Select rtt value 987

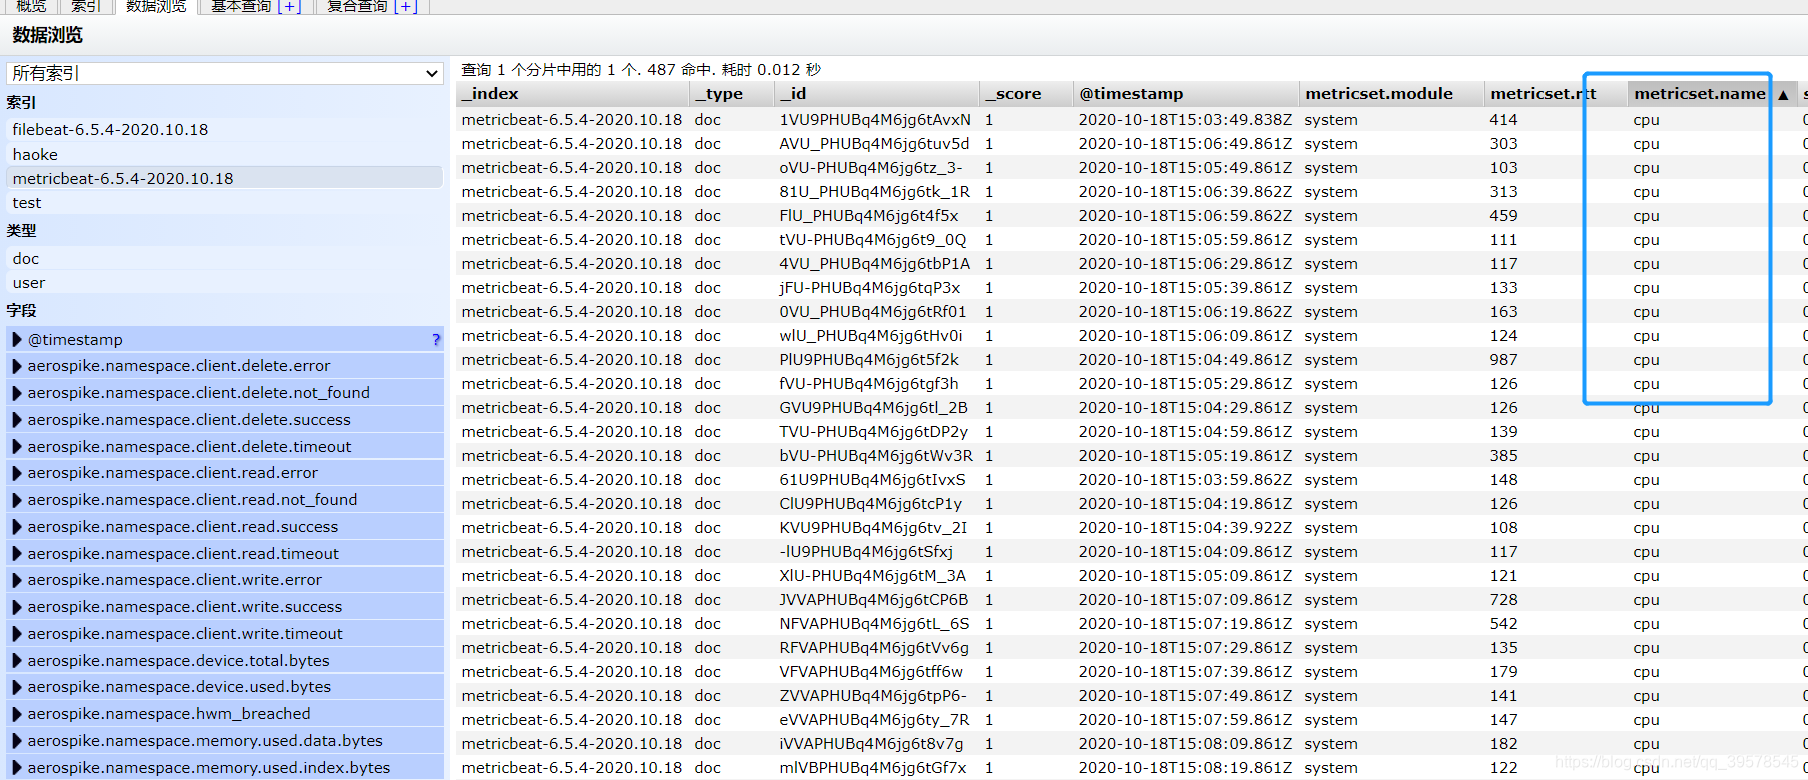pyautogui.click(x=1503, y=359)
